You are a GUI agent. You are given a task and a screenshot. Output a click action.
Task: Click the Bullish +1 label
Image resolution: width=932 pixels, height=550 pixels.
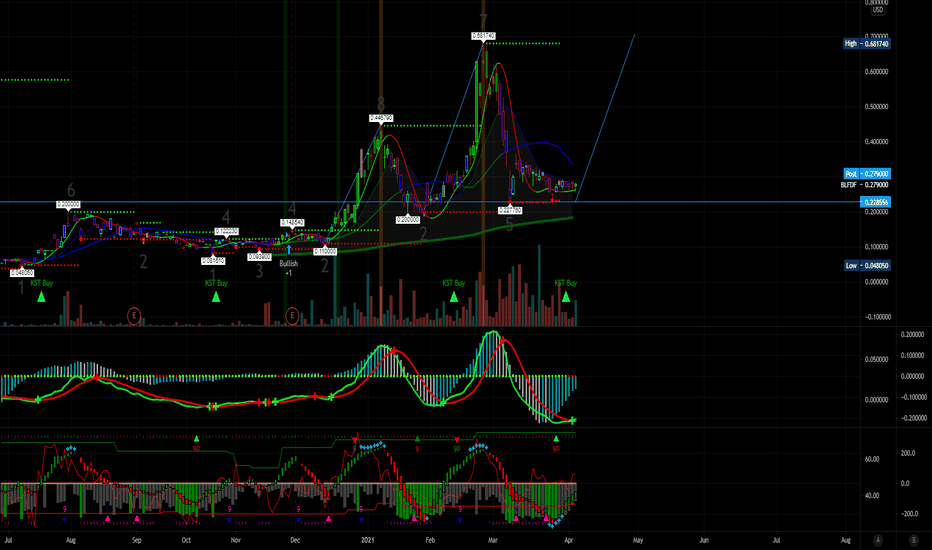click(x=289, y=268)
